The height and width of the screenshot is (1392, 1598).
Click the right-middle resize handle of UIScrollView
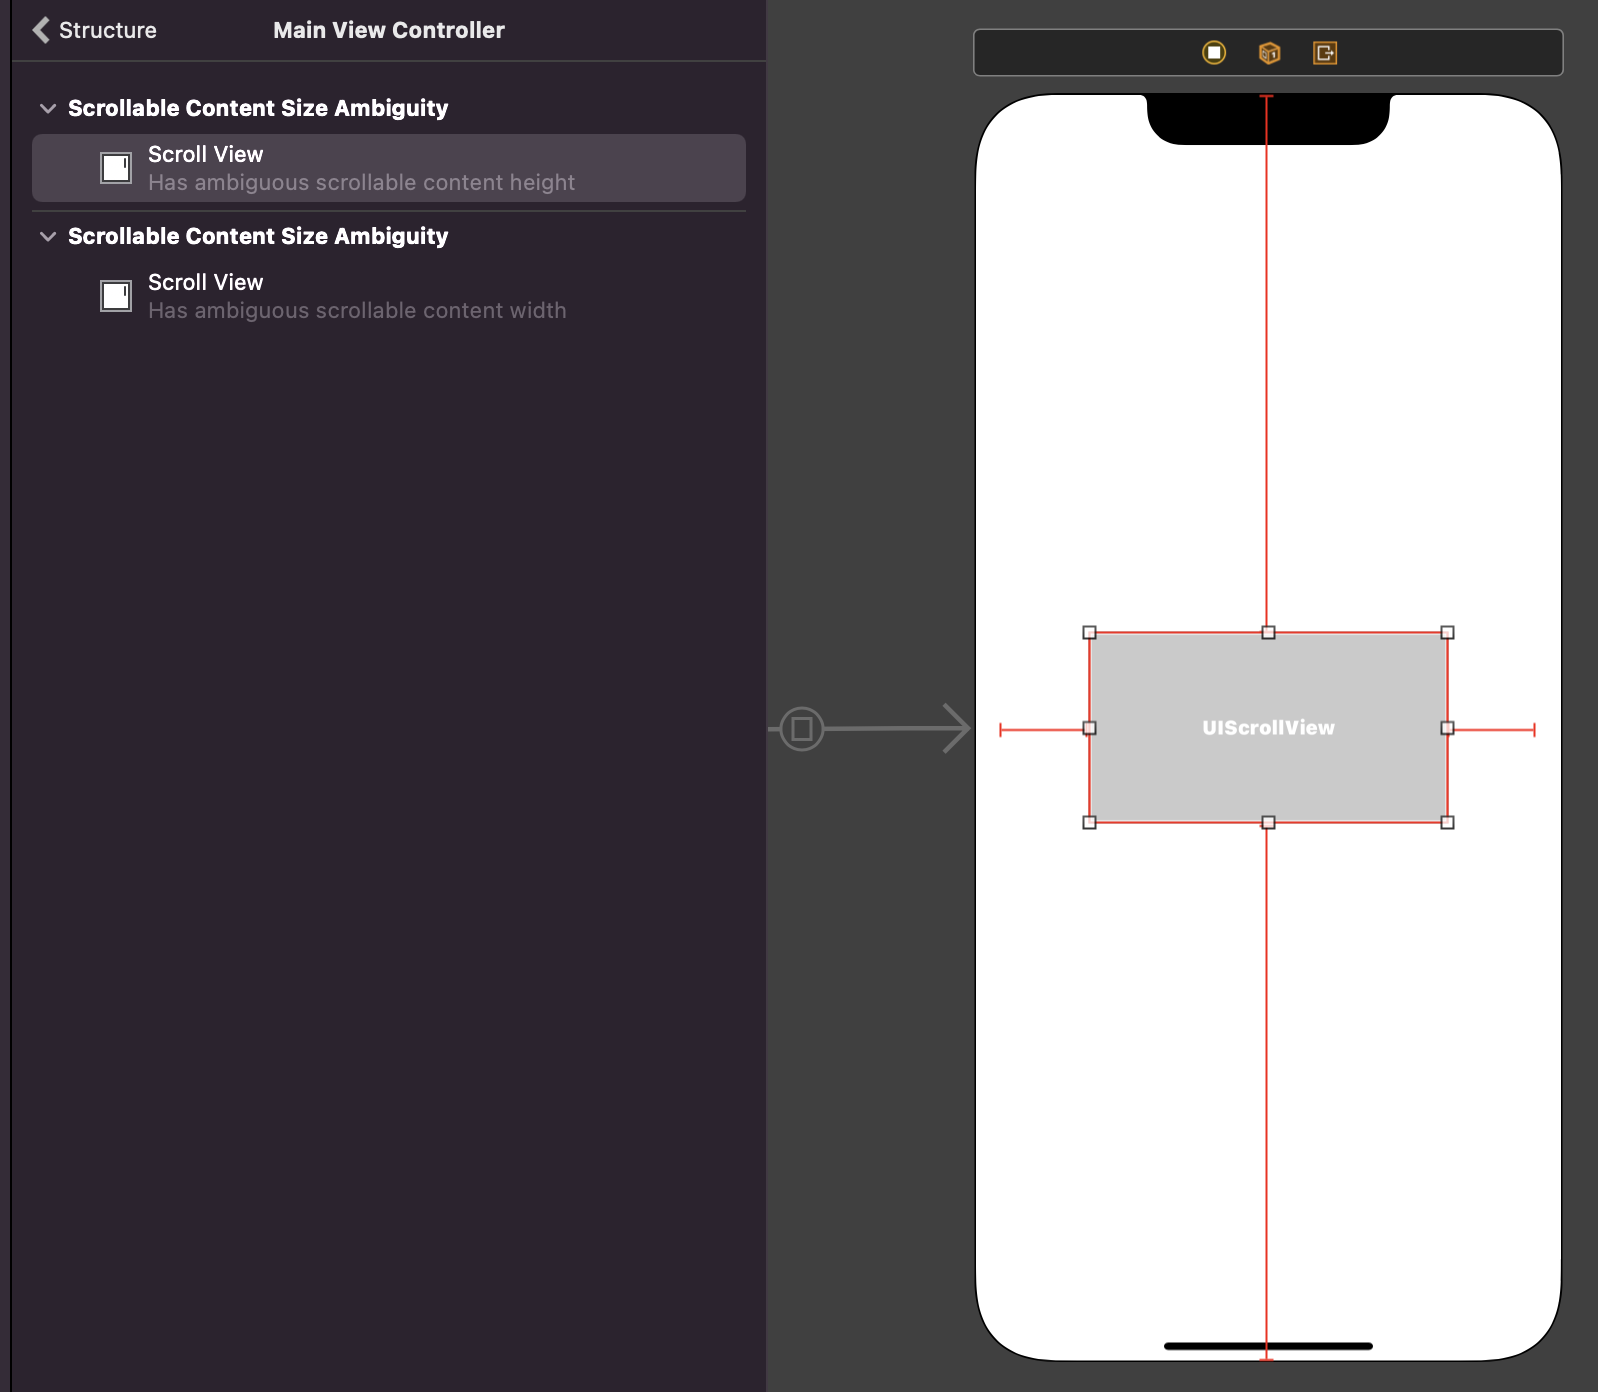pos(1447,728)
